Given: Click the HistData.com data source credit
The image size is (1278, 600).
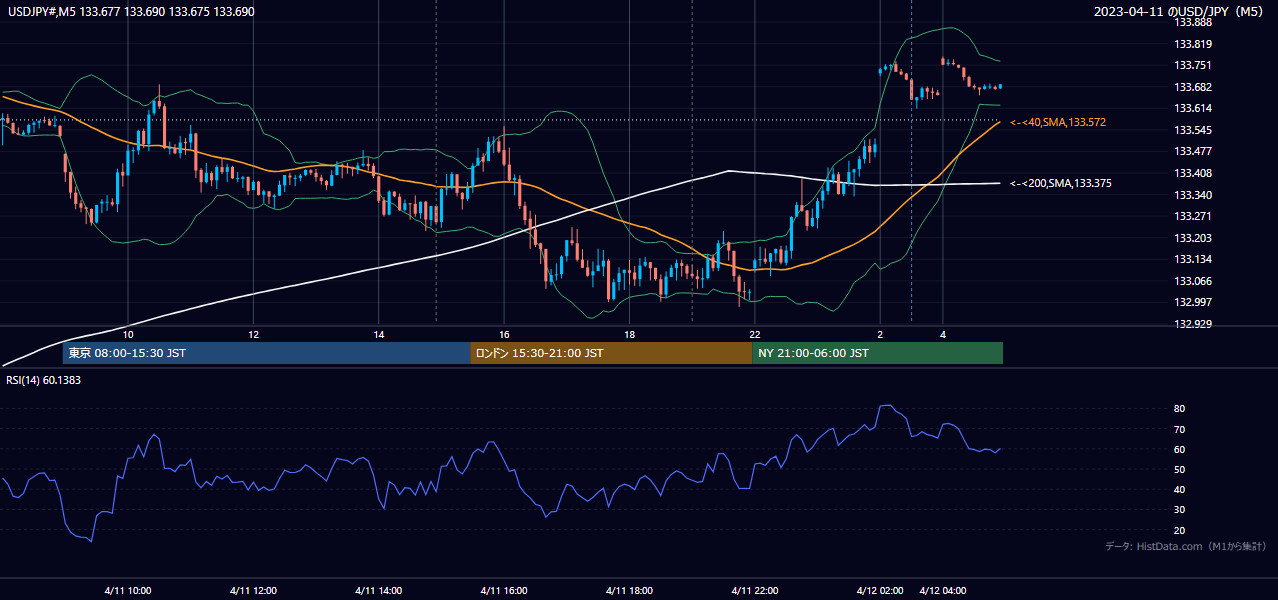Looking at the screenshot, I should click(x=1186, y=546).
